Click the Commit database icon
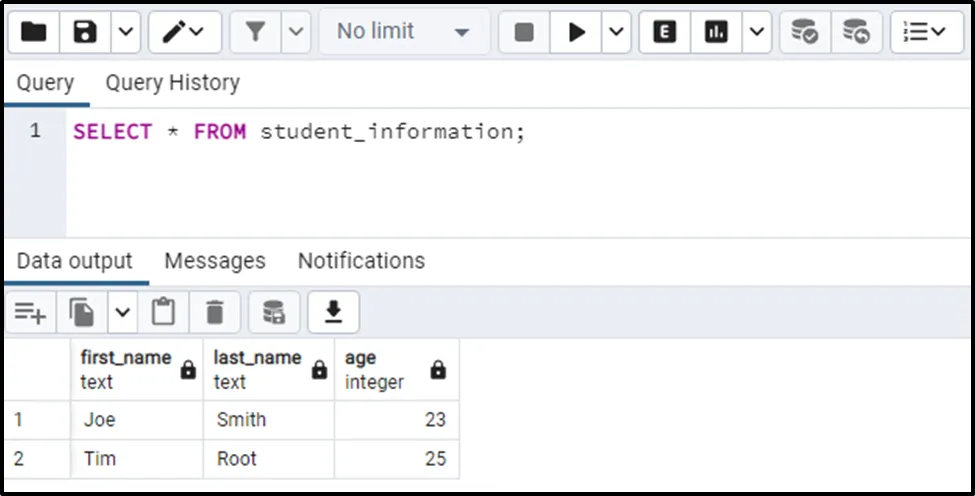 [804, 32]
